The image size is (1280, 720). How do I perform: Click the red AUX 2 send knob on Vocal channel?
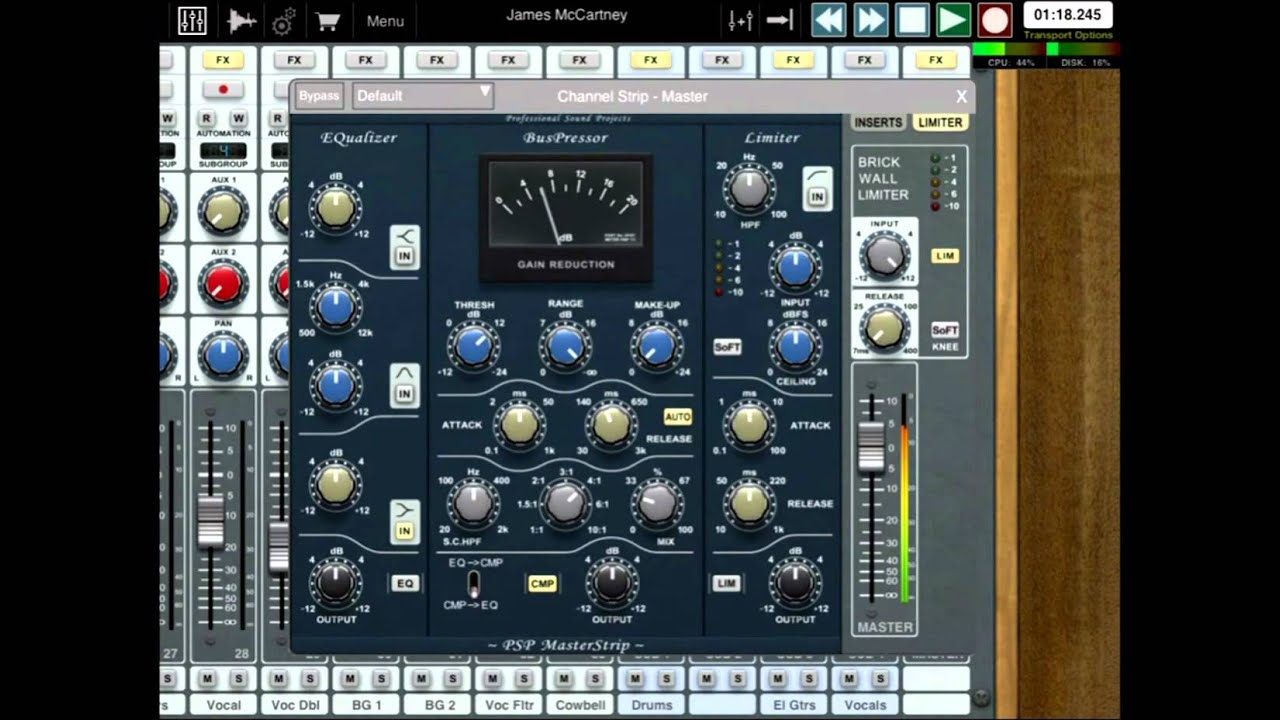point(223,284)
